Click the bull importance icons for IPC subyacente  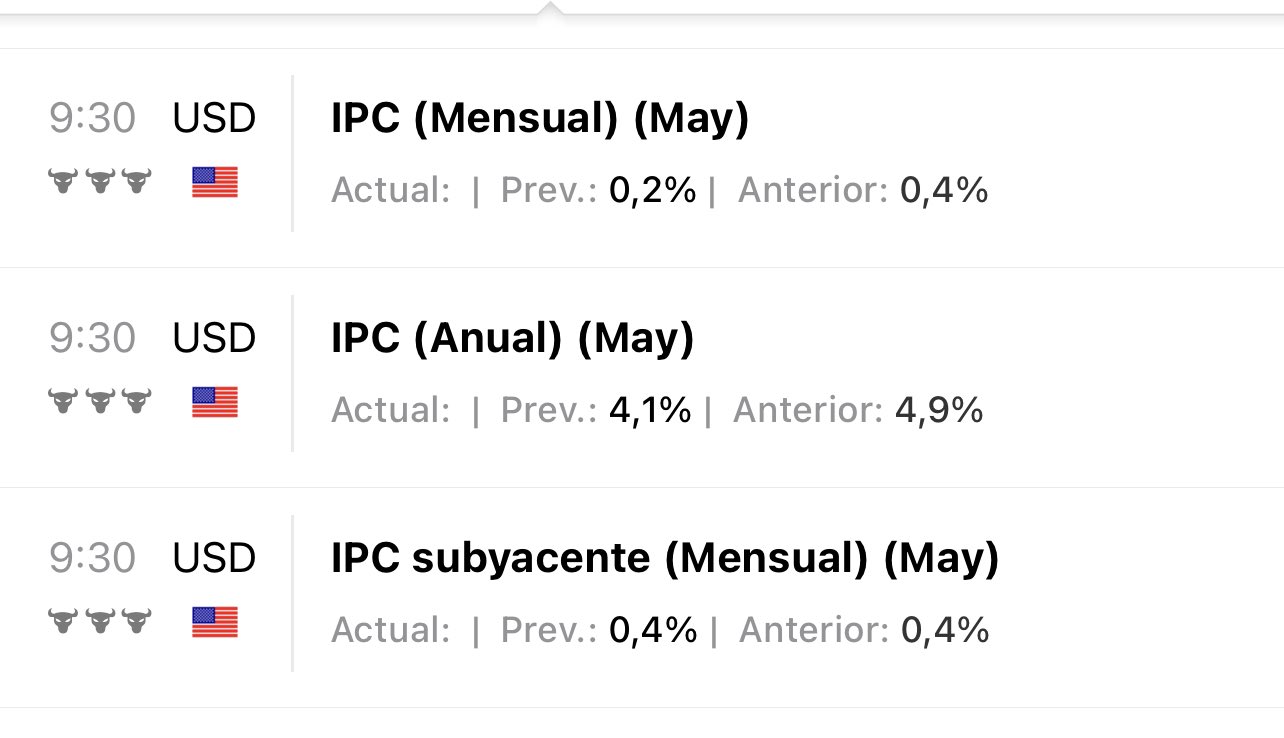[100, 621]
